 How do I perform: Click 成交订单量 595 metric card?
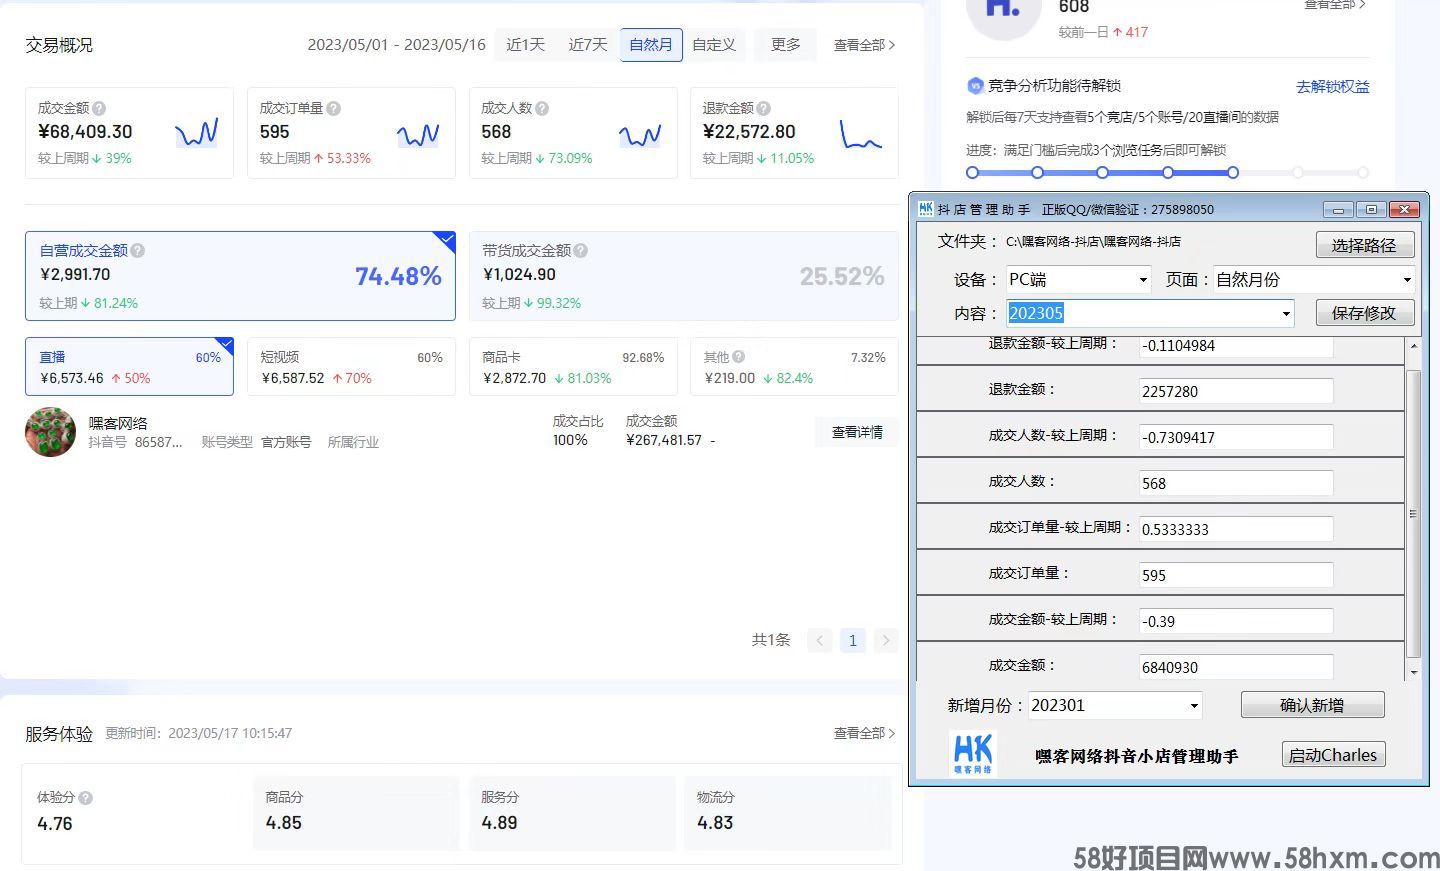click(351, 133)
